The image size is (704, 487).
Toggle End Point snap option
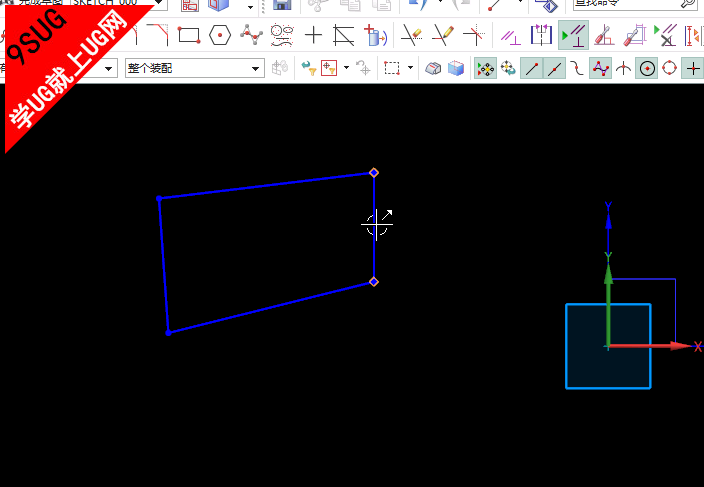point(532,68)
